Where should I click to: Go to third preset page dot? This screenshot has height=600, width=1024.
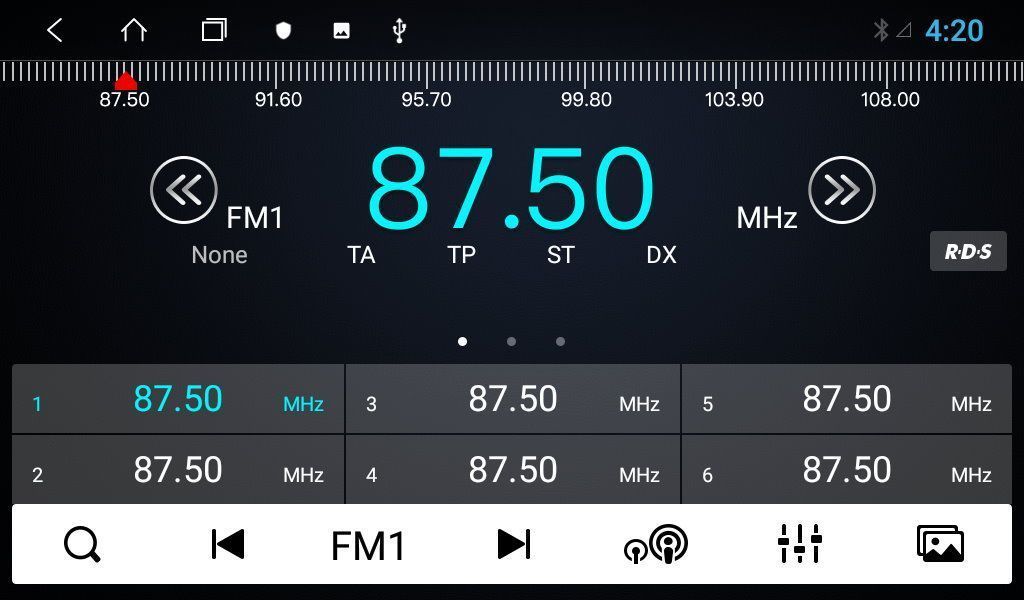pyautogui.click(x=560, y=342)
